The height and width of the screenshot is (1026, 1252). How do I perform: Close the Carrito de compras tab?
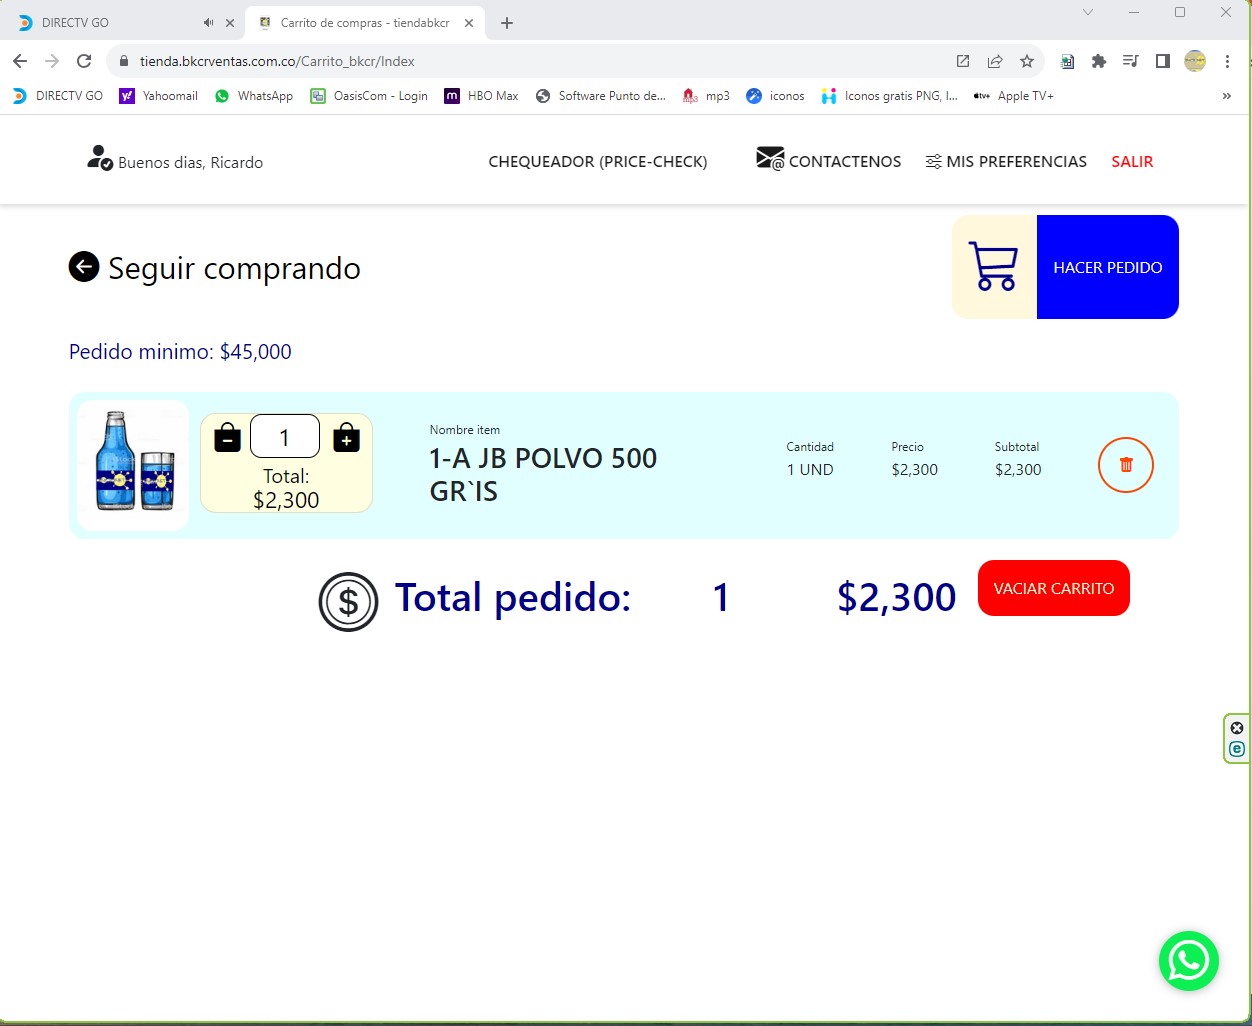click(x=469, y=23)
